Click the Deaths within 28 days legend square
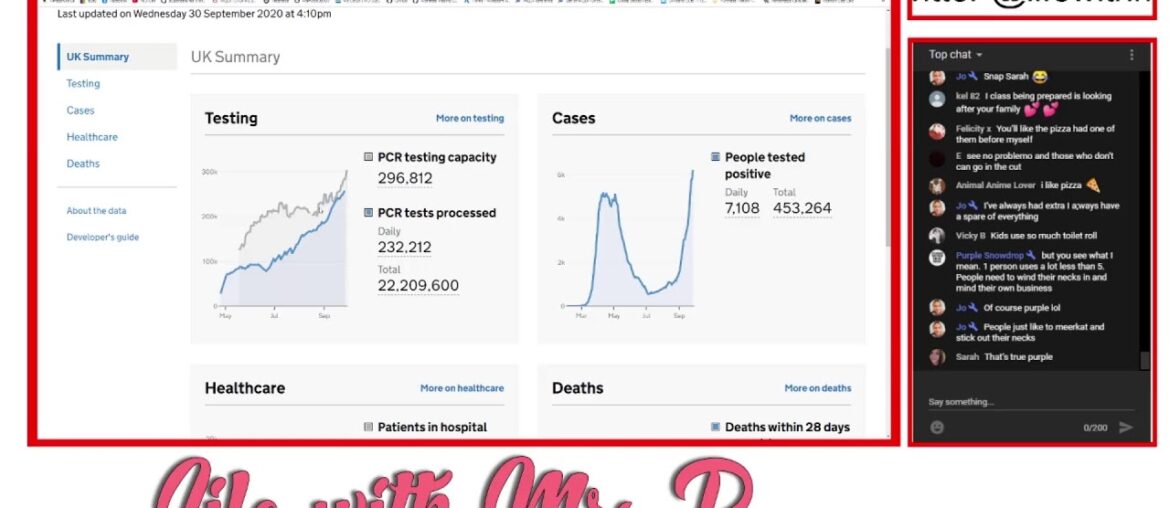1170x508 pixels. (716, 427)
